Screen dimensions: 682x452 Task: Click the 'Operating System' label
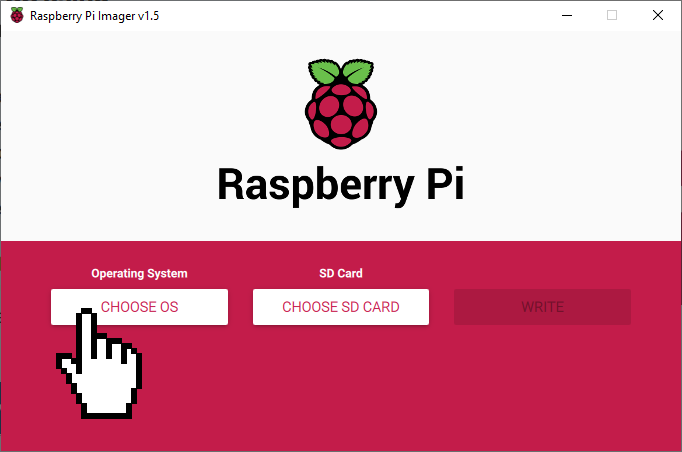(x=139, y=274)
